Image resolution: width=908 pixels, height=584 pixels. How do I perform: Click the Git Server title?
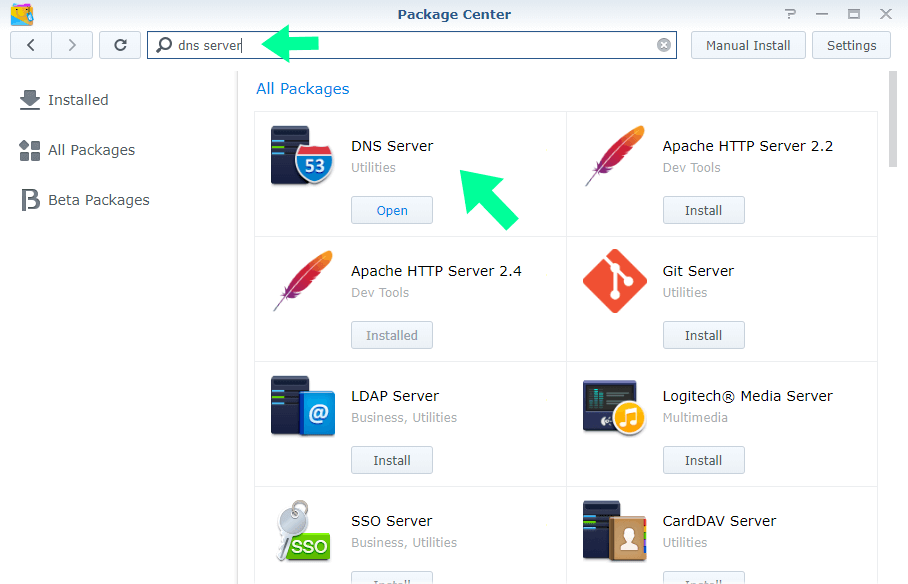coord(698,271)
